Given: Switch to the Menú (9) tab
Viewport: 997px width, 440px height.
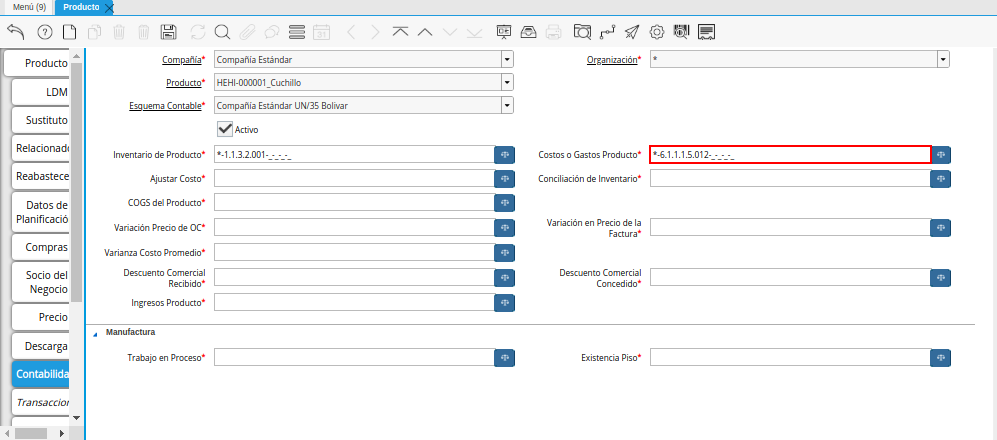Looking at the screenshot, I should click(x=29, y=7).
